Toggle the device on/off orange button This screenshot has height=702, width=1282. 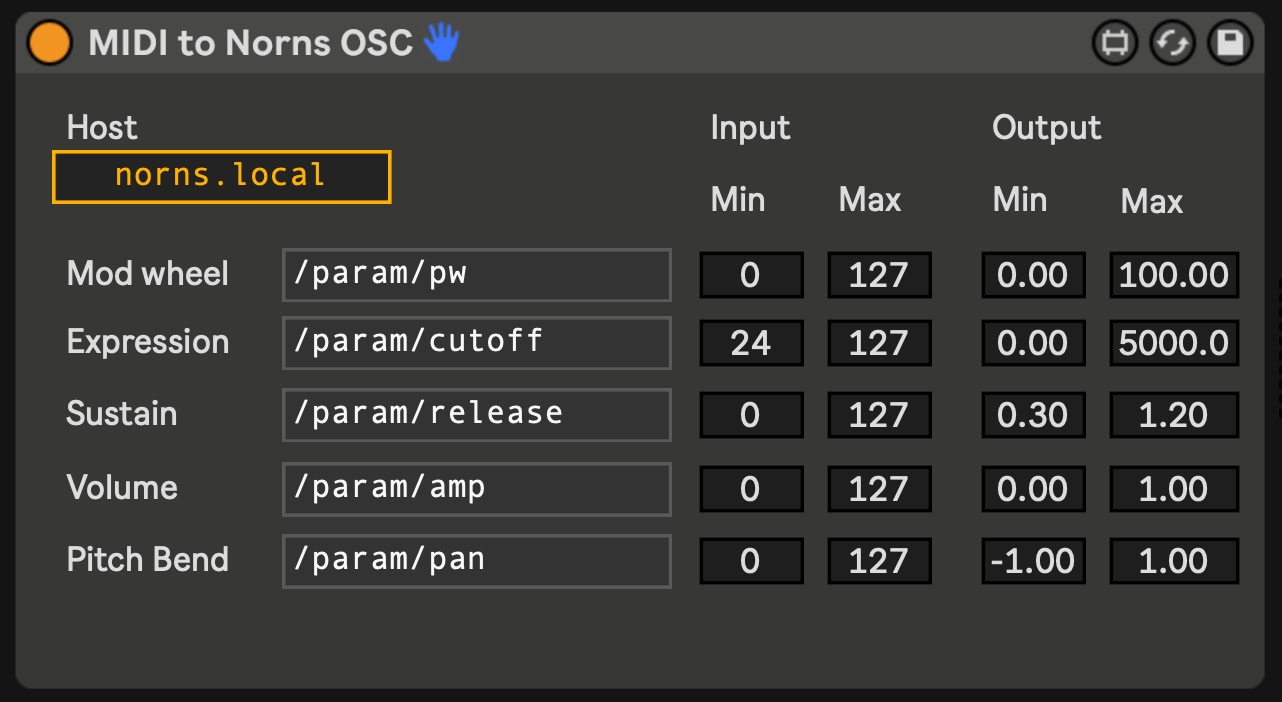50,43
